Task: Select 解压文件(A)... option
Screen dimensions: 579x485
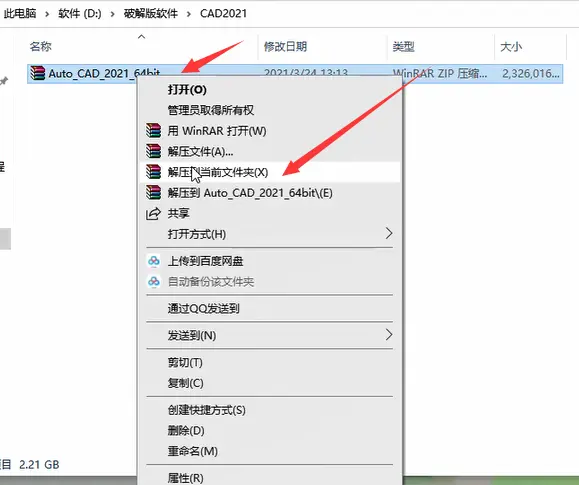Action: pos(270,151)
